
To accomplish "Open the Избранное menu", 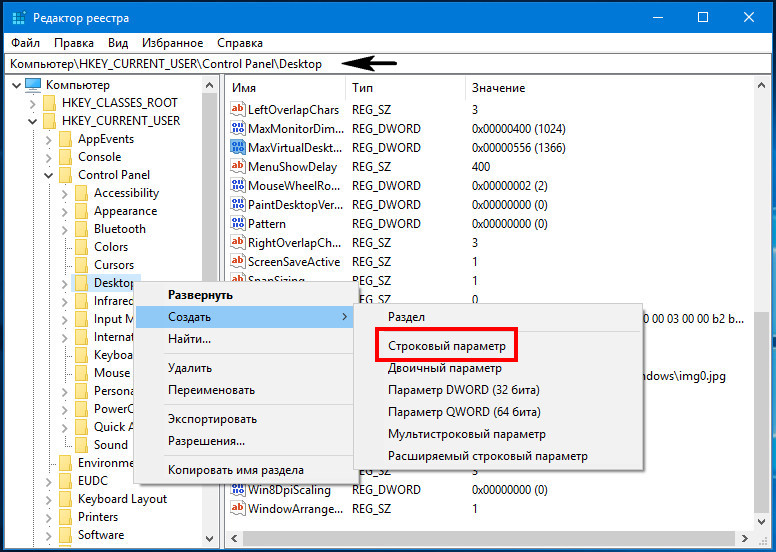I will click(x=172, y=43).
